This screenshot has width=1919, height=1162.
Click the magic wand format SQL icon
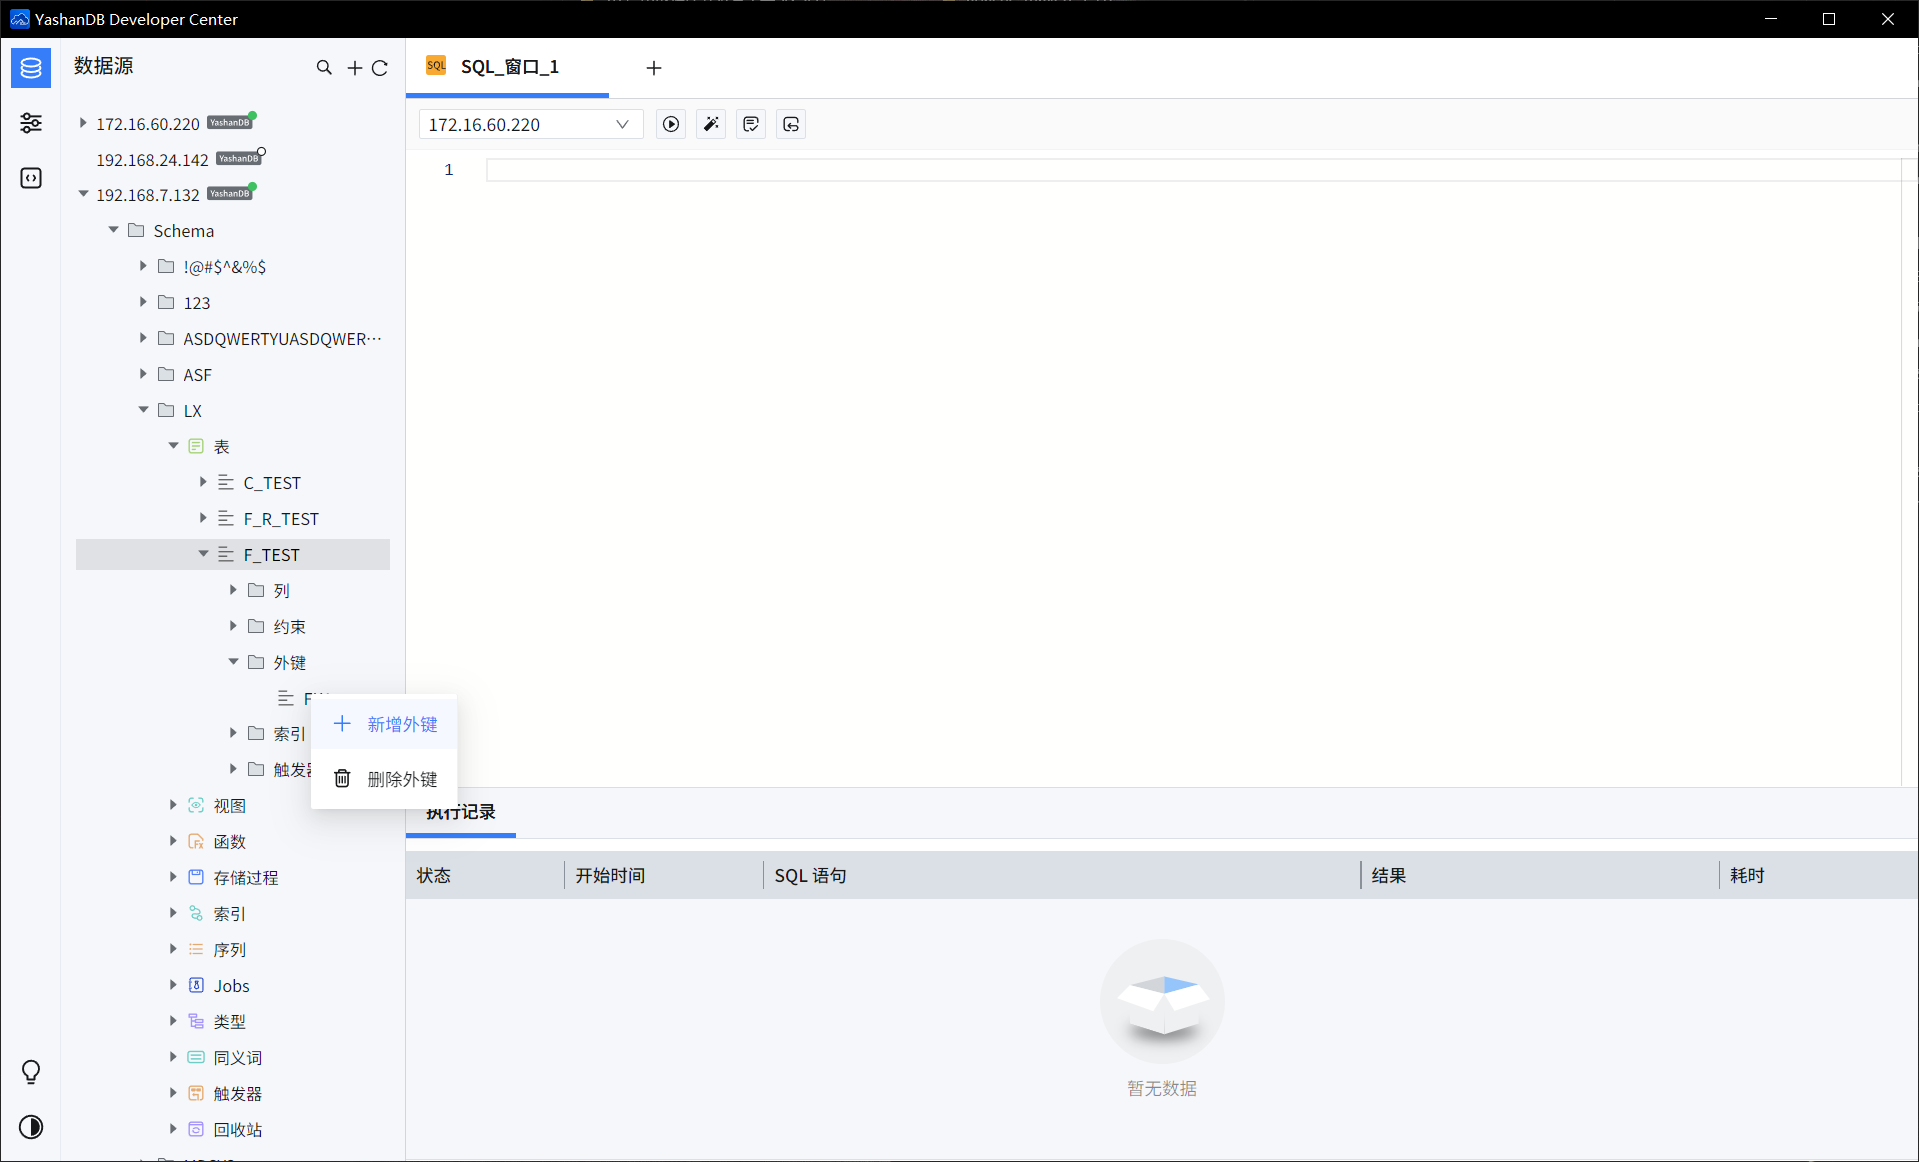click(711, 124)
